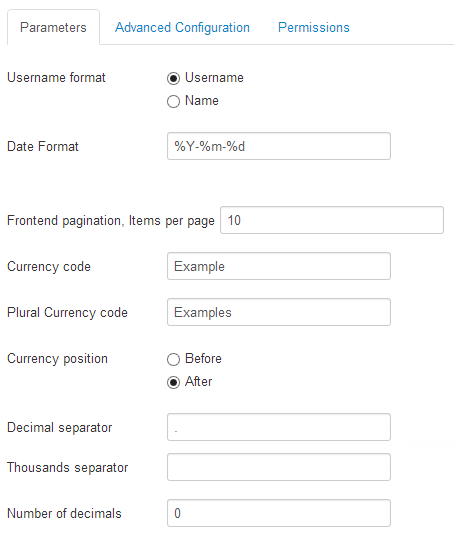Open the Permissions tab
454x540 pixels.
click(314, 28)
